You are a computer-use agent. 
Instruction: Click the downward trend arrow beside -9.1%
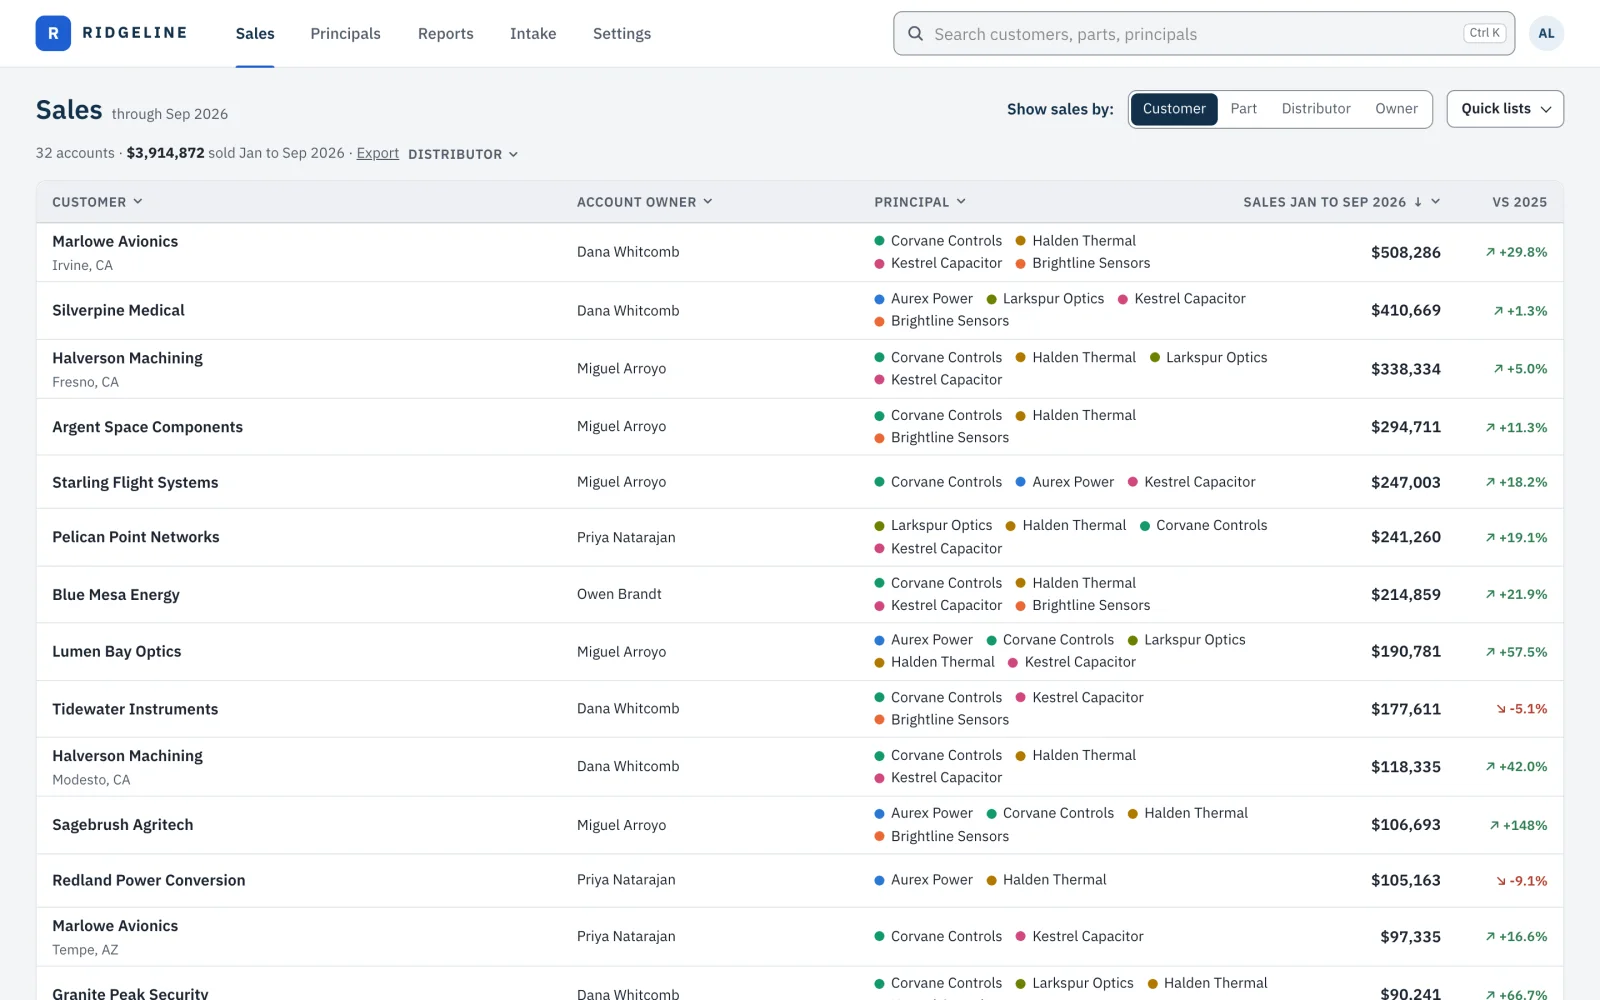pyautogui.click(x=1501, y=881)
